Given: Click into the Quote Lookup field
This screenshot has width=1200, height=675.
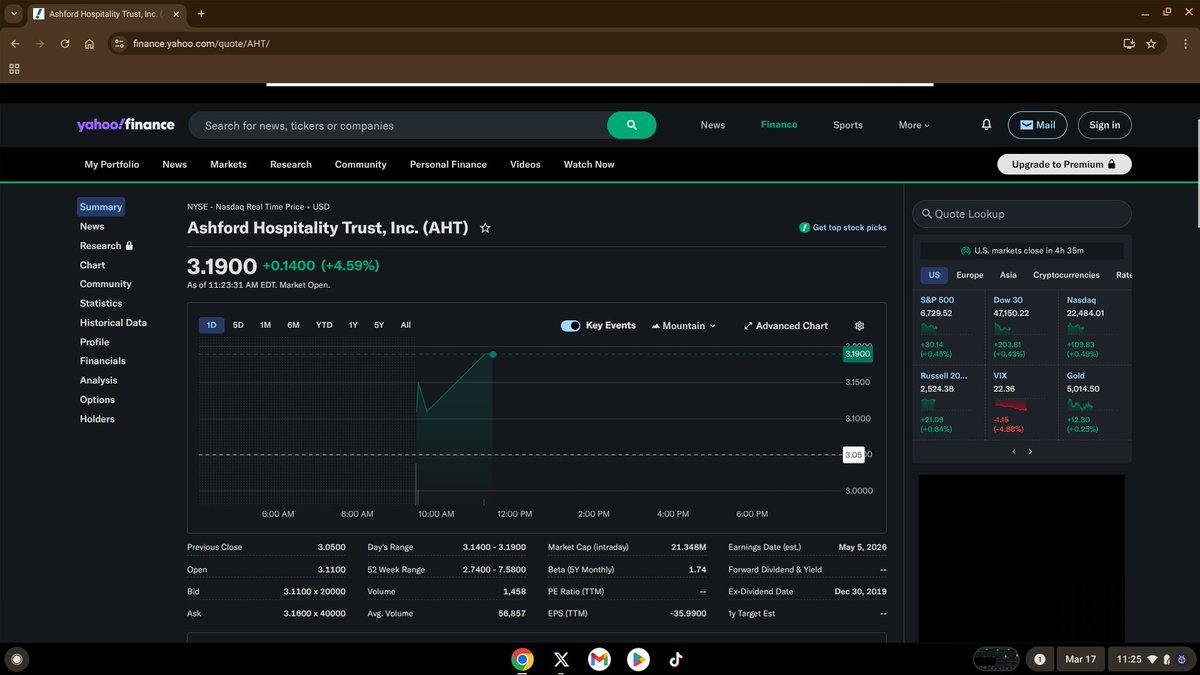Looking at the screenshot, I should [1022, 214].
